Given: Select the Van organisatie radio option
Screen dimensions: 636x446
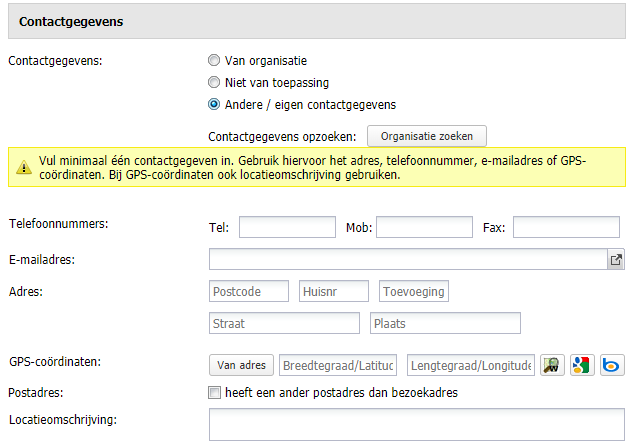Looking at the screenshot, I should (x=214, y=60).
